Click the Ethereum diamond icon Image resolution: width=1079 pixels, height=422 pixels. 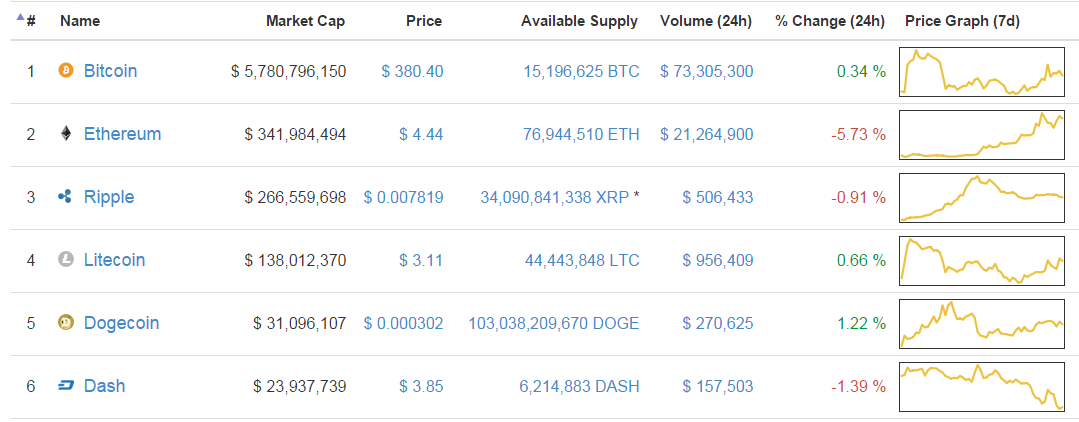click(67, 134)
